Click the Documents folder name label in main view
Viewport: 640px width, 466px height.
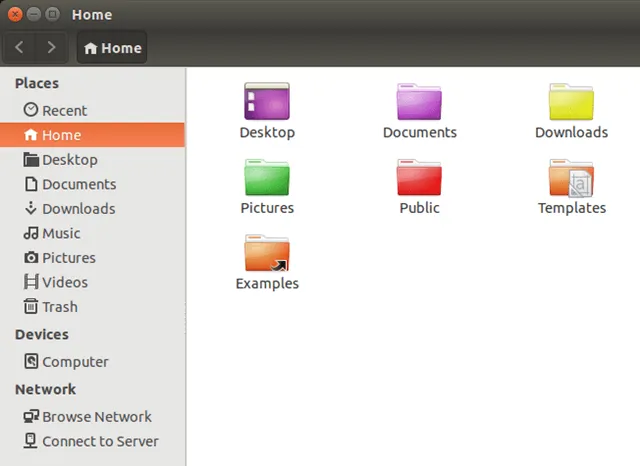click(420, 132)
